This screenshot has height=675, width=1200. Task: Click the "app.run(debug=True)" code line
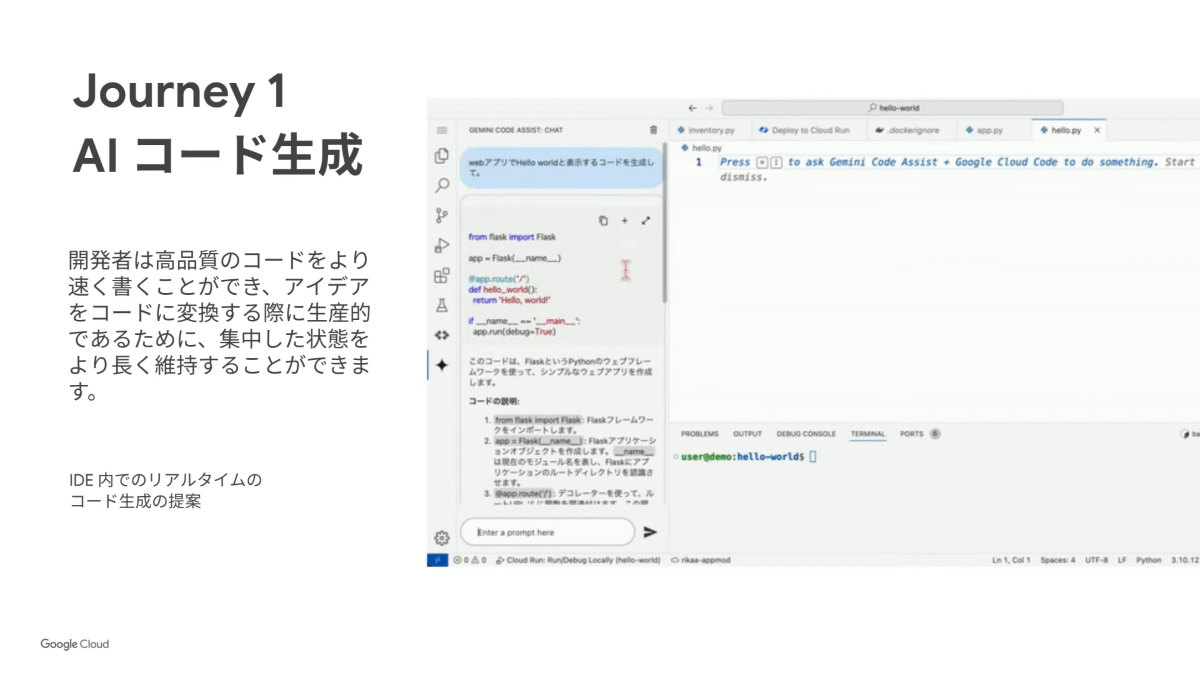tap(514, 331)
